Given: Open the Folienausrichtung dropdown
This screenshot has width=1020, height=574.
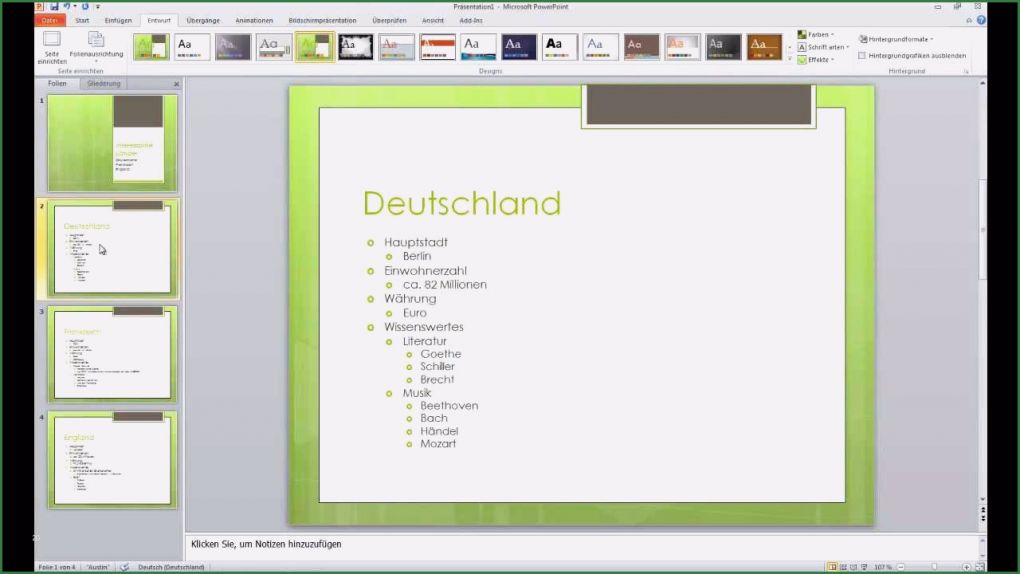Looking at the screenshot, I should click(x=96, y=48).
